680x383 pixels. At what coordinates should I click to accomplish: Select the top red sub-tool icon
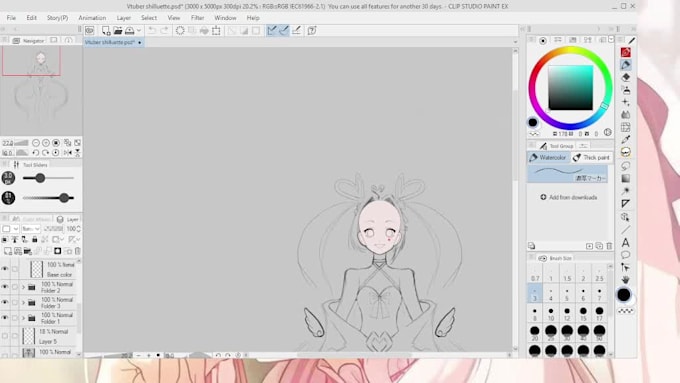626,52
